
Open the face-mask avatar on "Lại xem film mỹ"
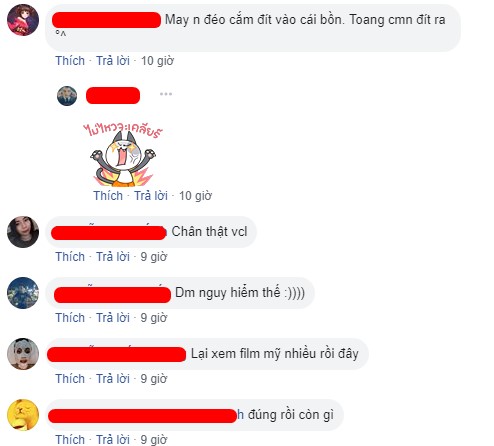tap(23, 354)
